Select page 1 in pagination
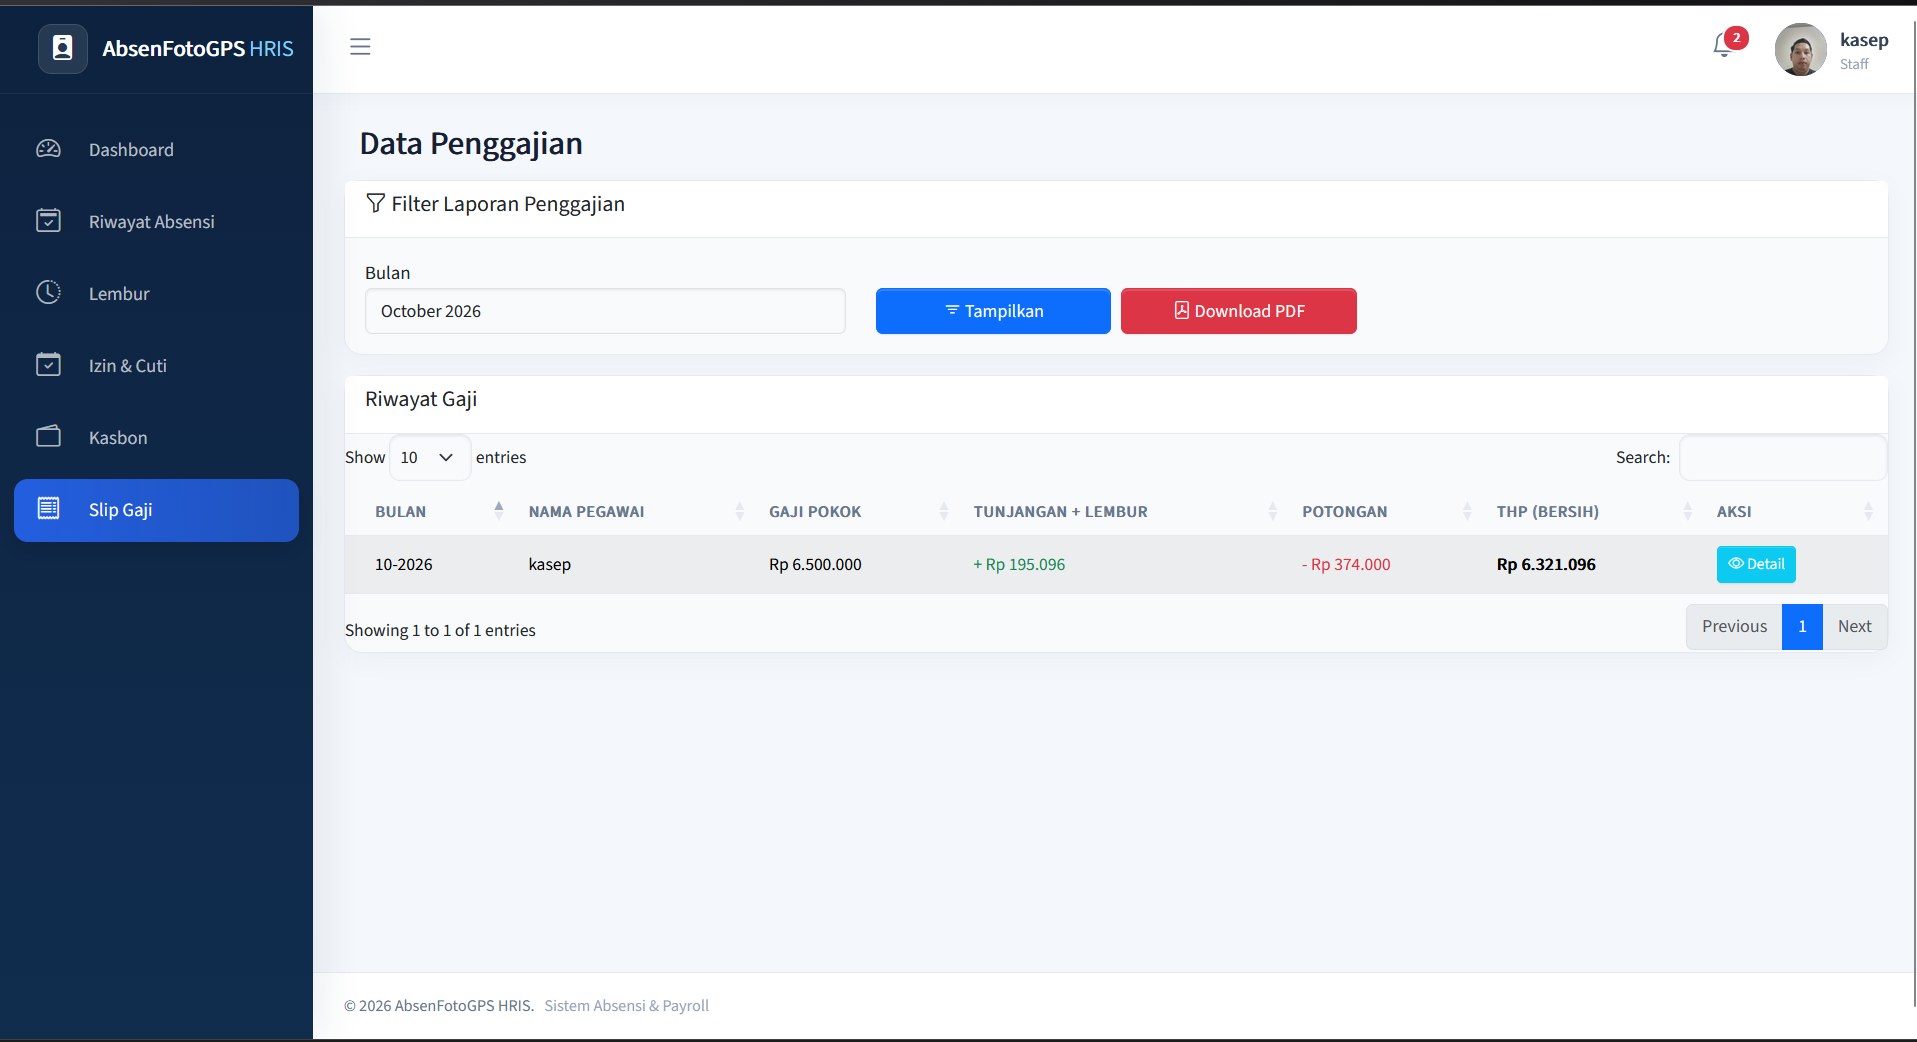 (1802, 626)
